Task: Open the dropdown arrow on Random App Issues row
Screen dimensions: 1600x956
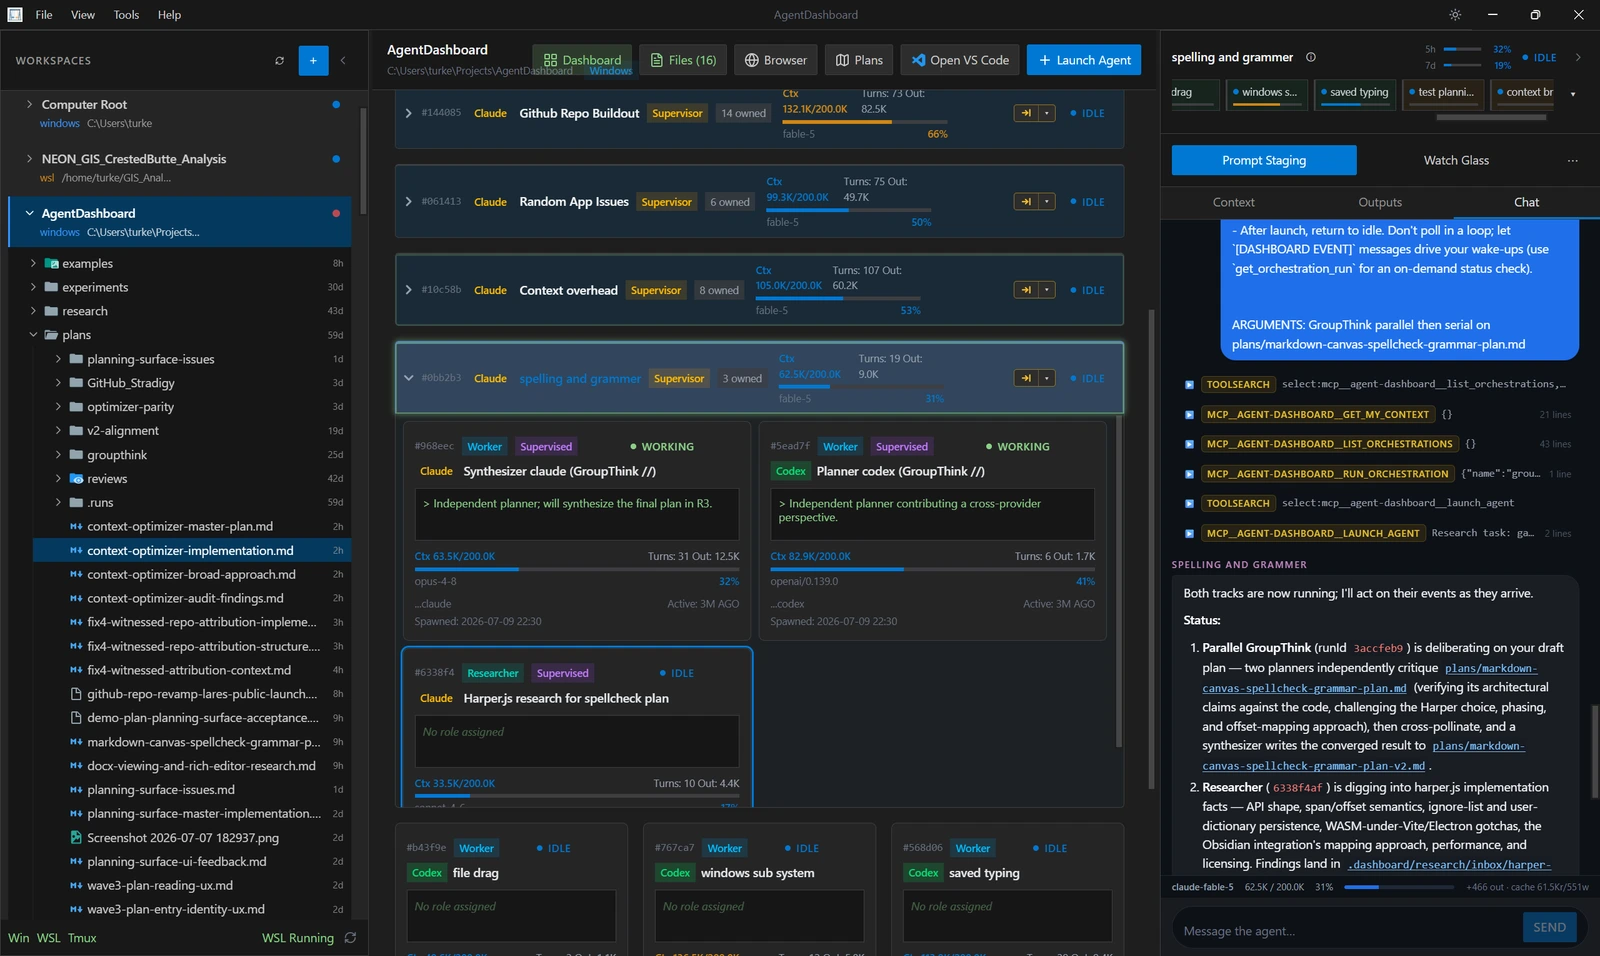Action: tap(1047, 202)
